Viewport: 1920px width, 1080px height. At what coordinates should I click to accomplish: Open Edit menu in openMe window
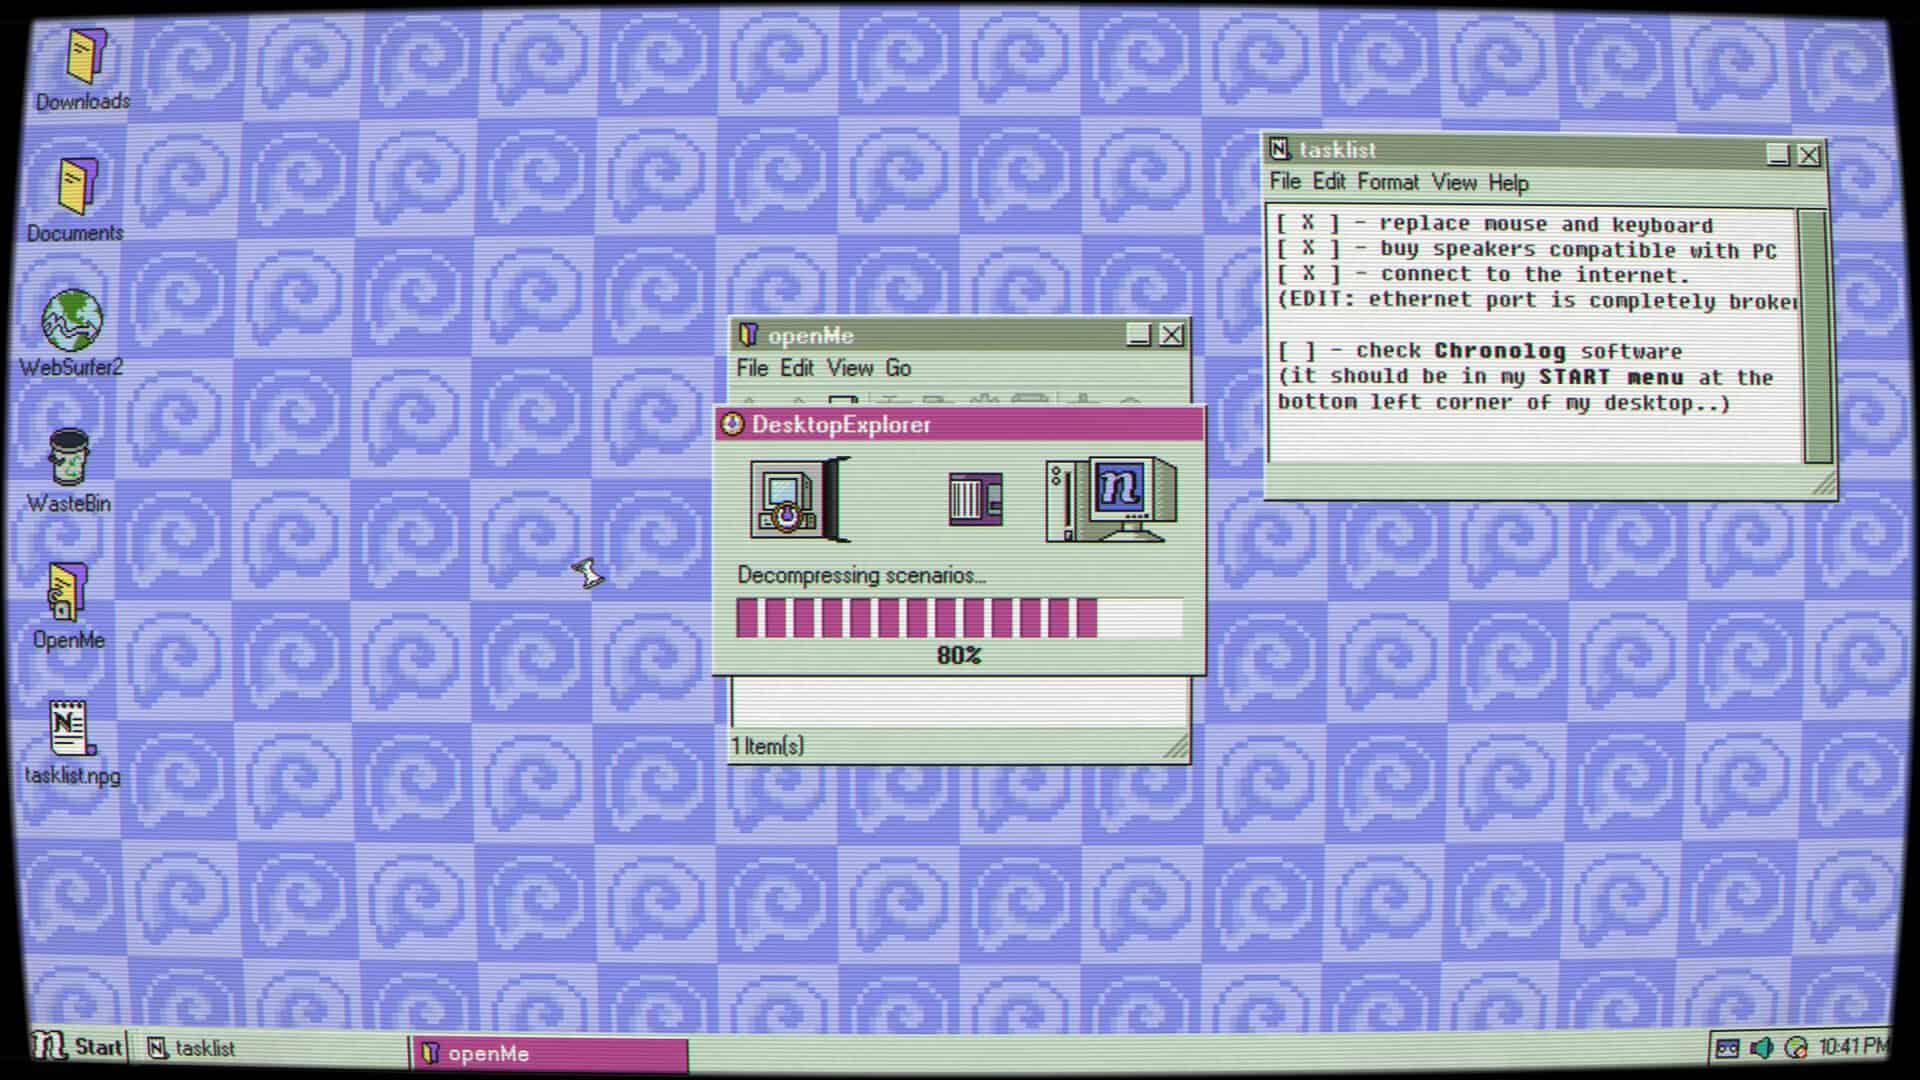[797, 368]
